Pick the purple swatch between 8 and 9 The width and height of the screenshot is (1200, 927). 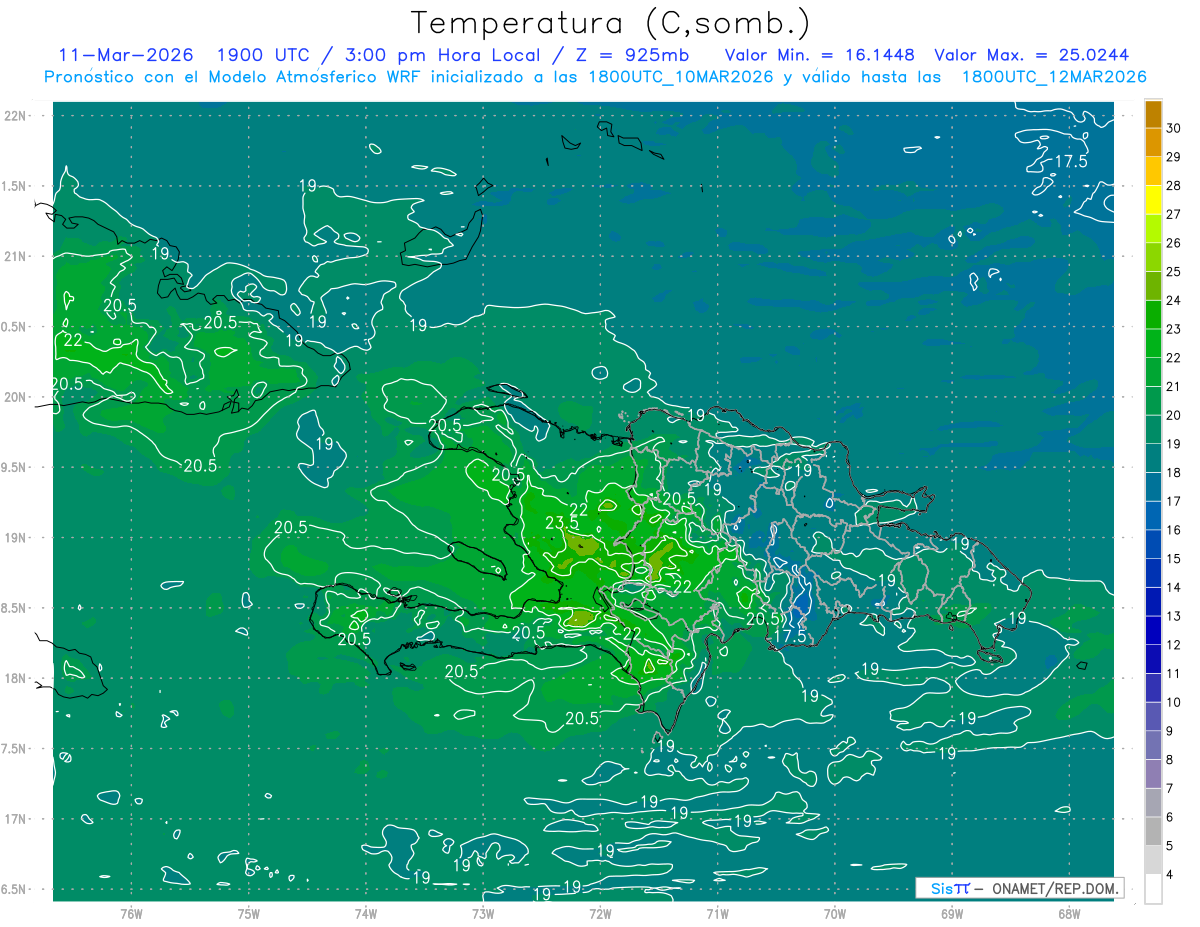[x=1153, y=745]
